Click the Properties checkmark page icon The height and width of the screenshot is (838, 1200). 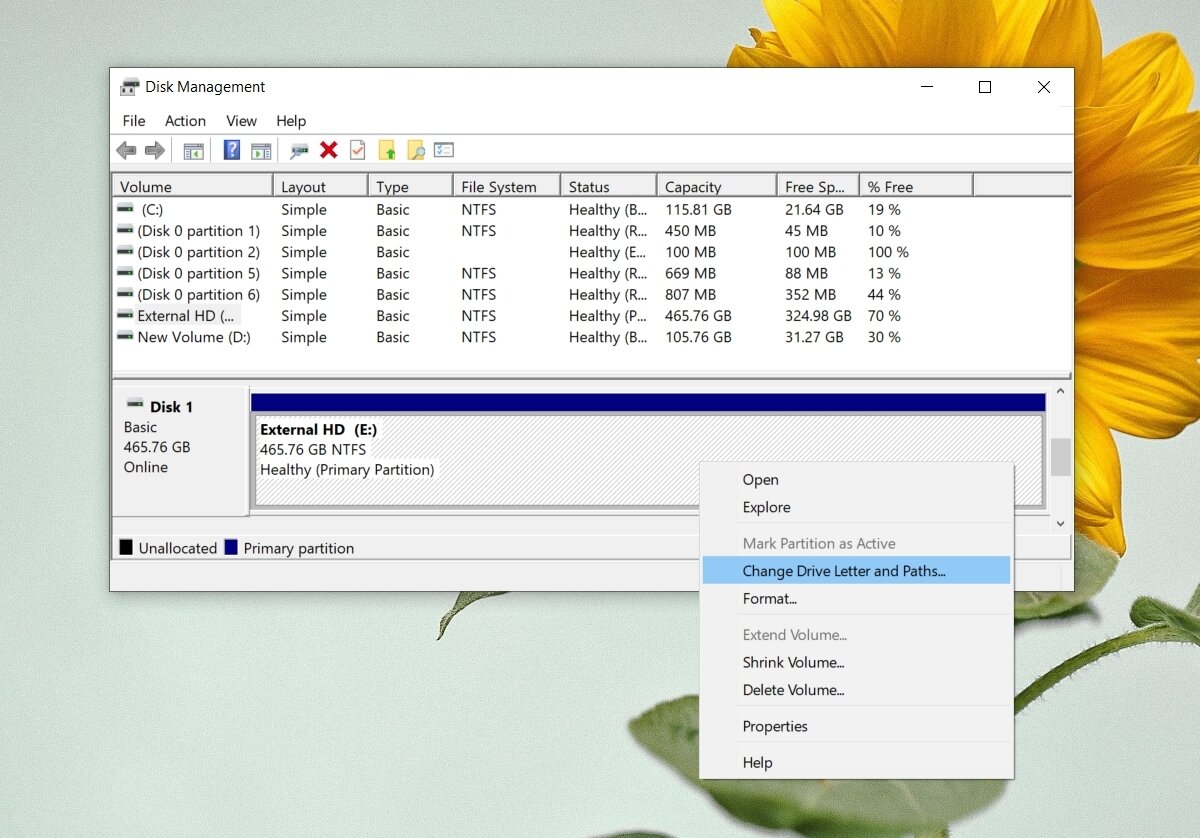tap(357, 150)
